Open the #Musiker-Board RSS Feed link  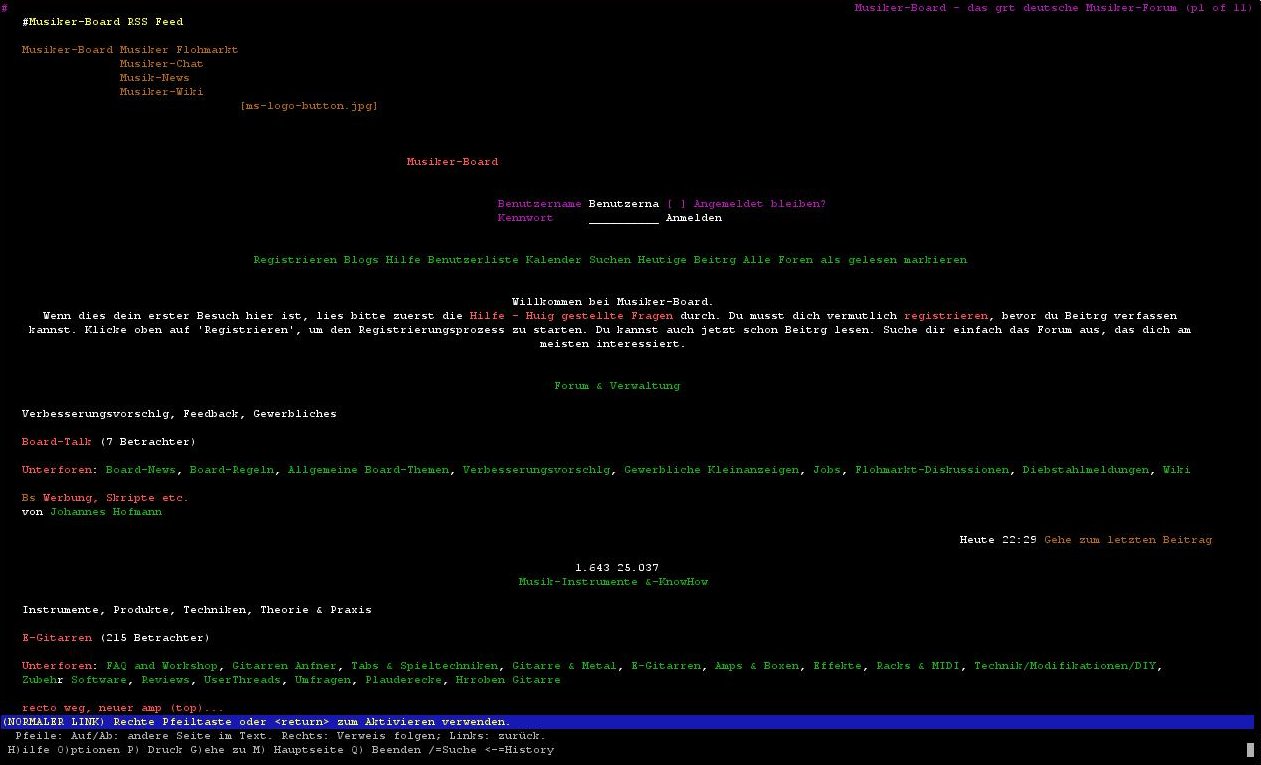[102, 22]
